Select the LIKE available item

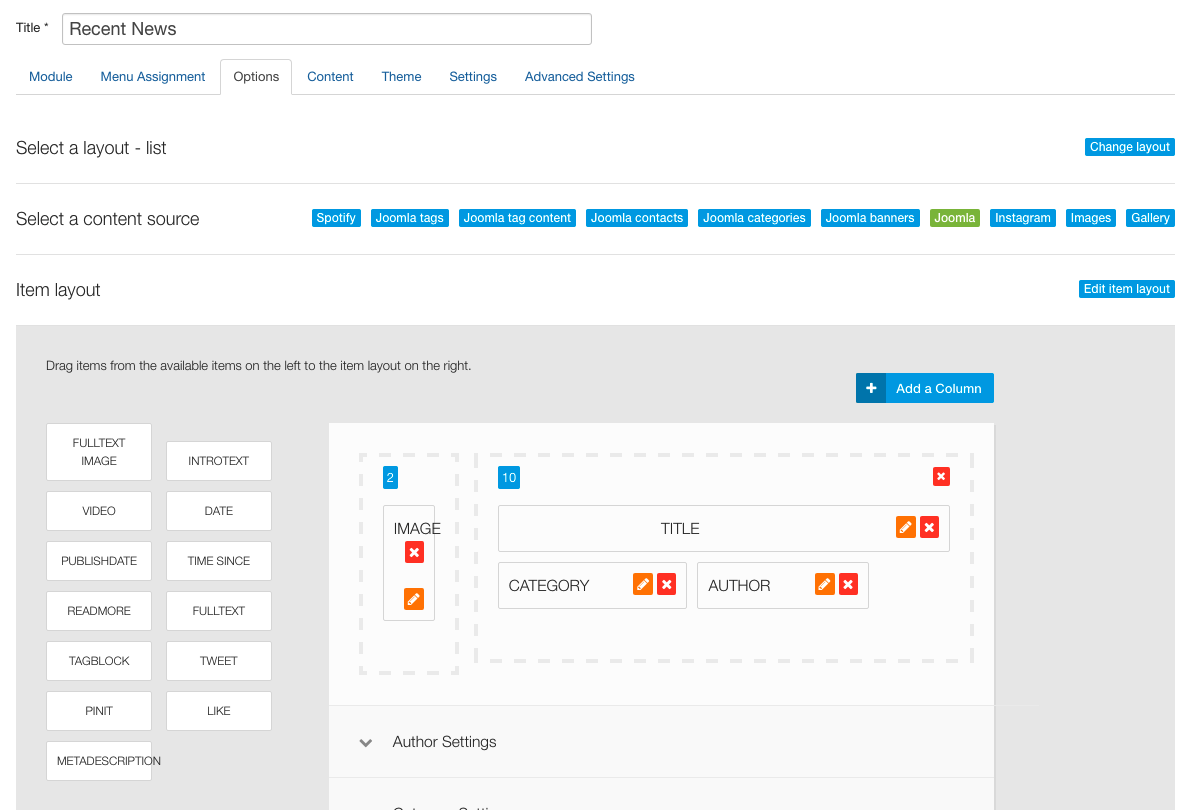(219, 711)
